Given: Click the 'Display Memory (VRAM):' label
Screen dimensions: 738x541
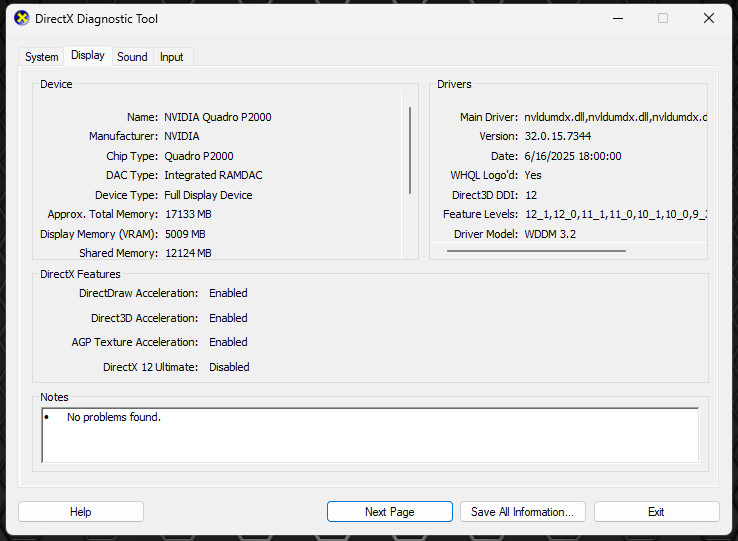Looking at the screenshot, I should click(x=99, y=234).
